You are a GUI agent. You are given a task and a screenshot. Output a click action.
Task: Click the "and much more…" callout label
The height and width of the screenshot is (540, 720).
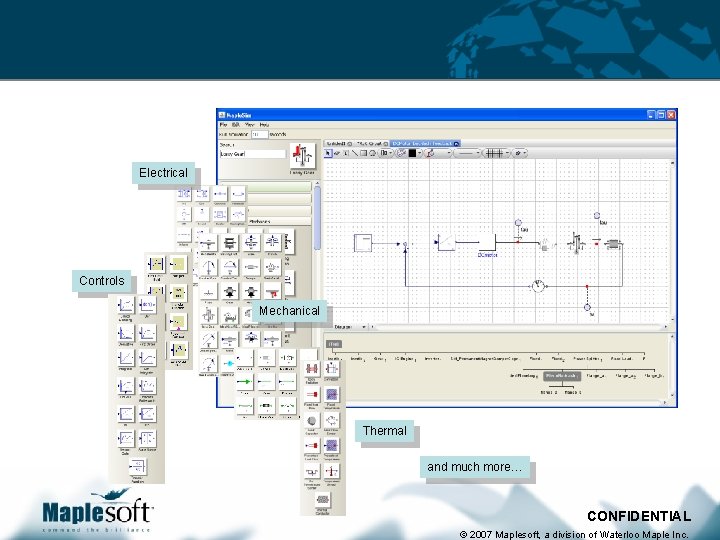475,467
